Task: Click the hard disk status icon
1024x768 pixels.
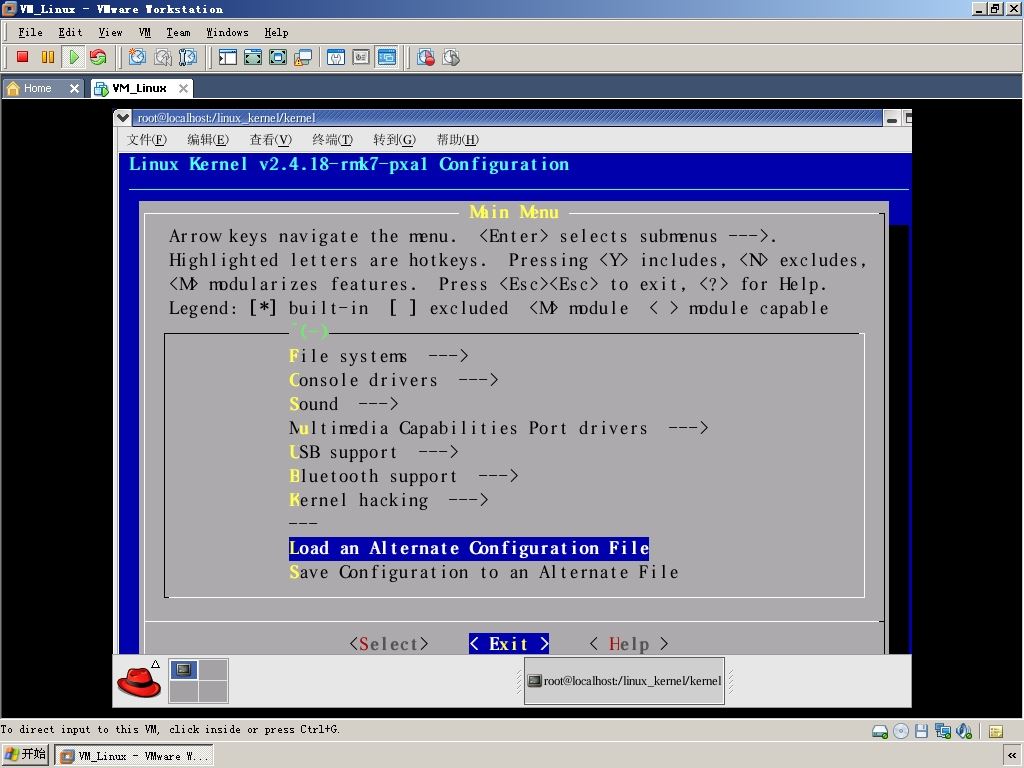Action: (880, 731)
